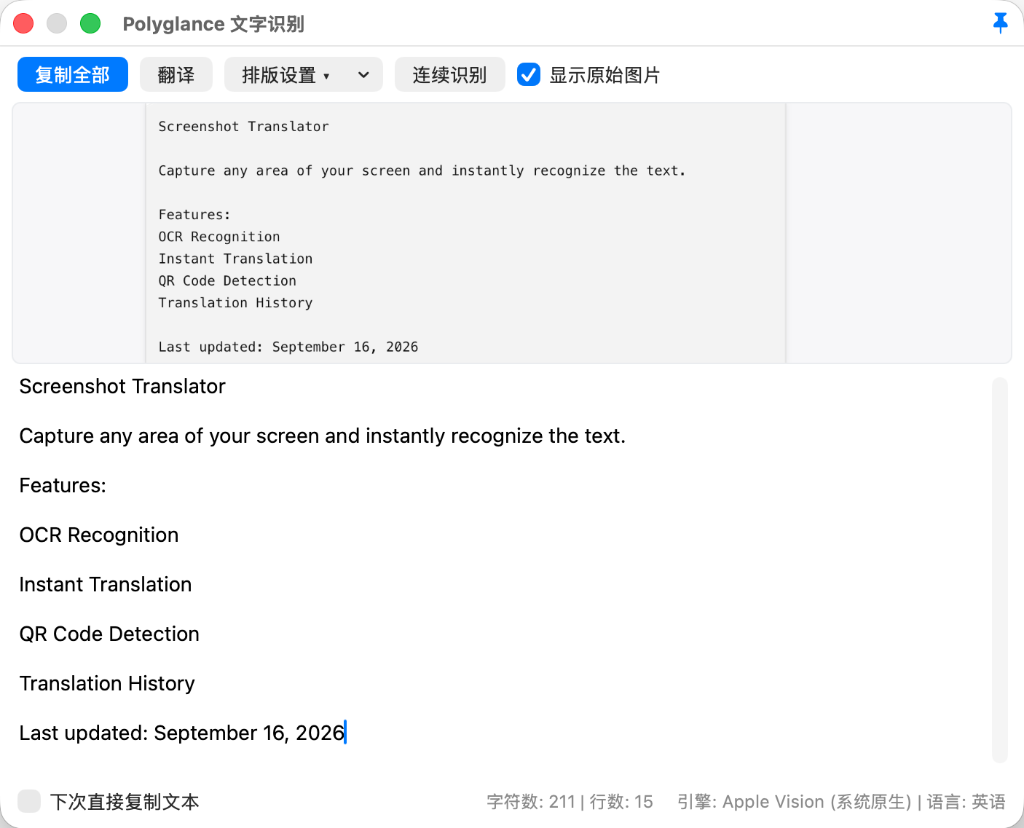Viewport: 1024px width, 828px height.
Task: Click the 'Translation History' recognized line
Action: [x=107, y=684]
